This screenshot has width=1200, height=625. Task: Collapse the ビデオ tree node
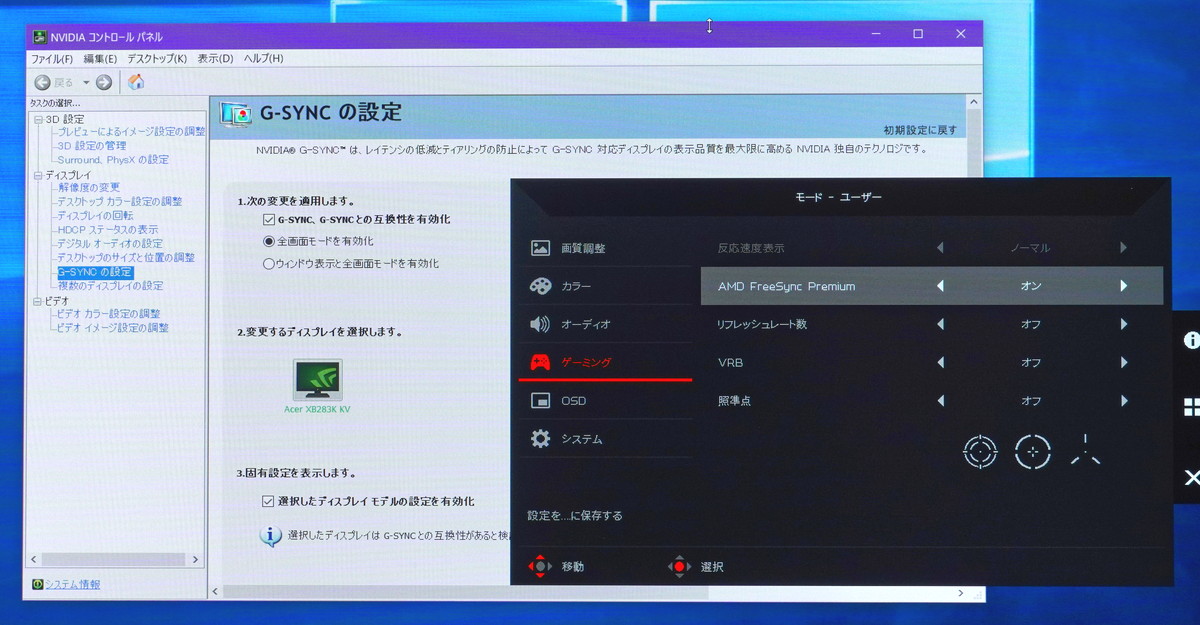pos(39,301)
